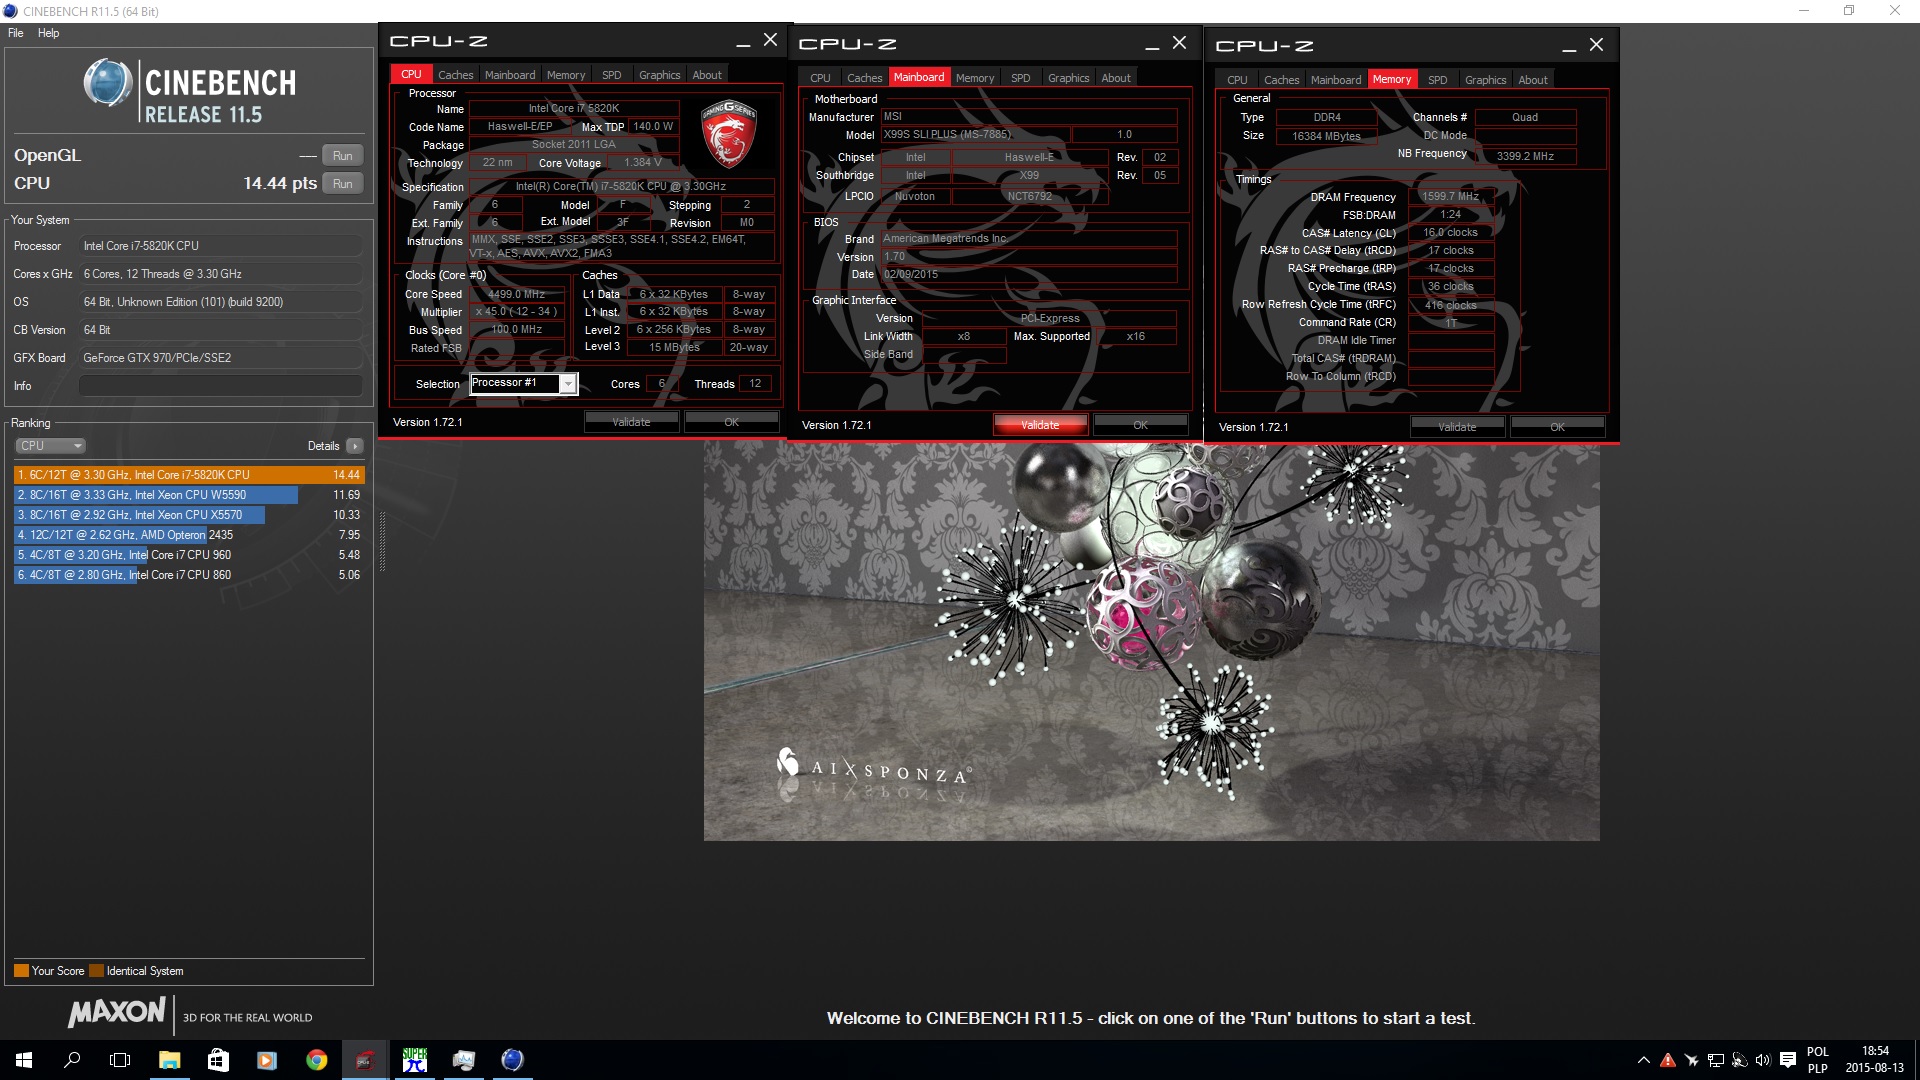
Task: Open About tab in first CPU-Z
Action: coord(707,75)
